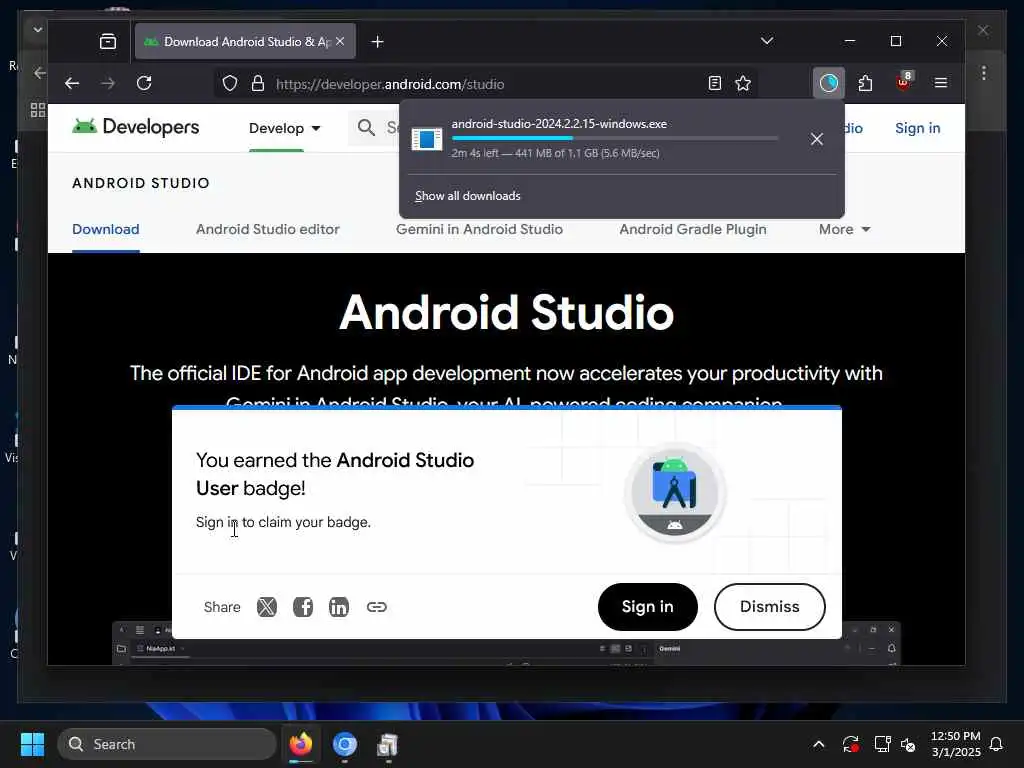
Task: Open the list all tabs chevron
Action: coord(767,41)
